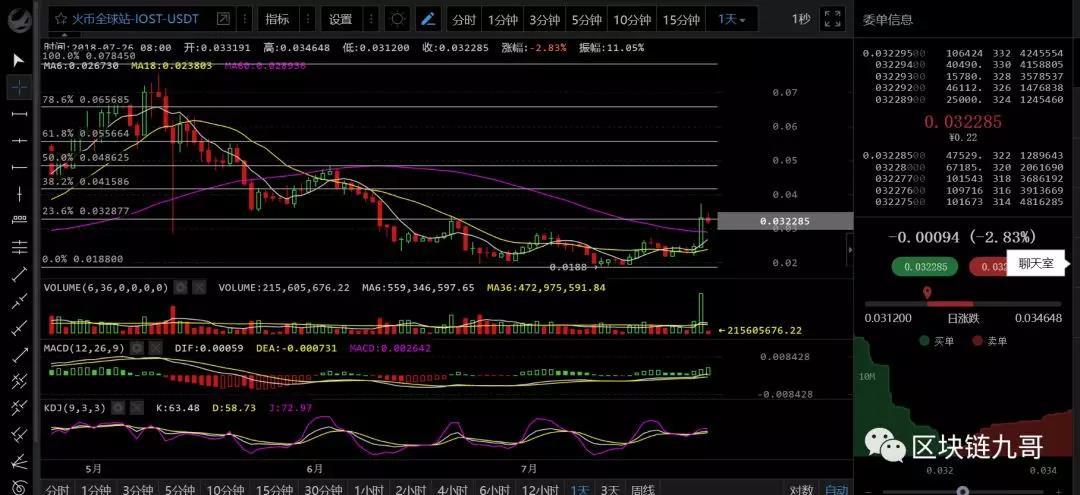Click the MACD(12,26,9) indicator title

[x=84, y=348]
